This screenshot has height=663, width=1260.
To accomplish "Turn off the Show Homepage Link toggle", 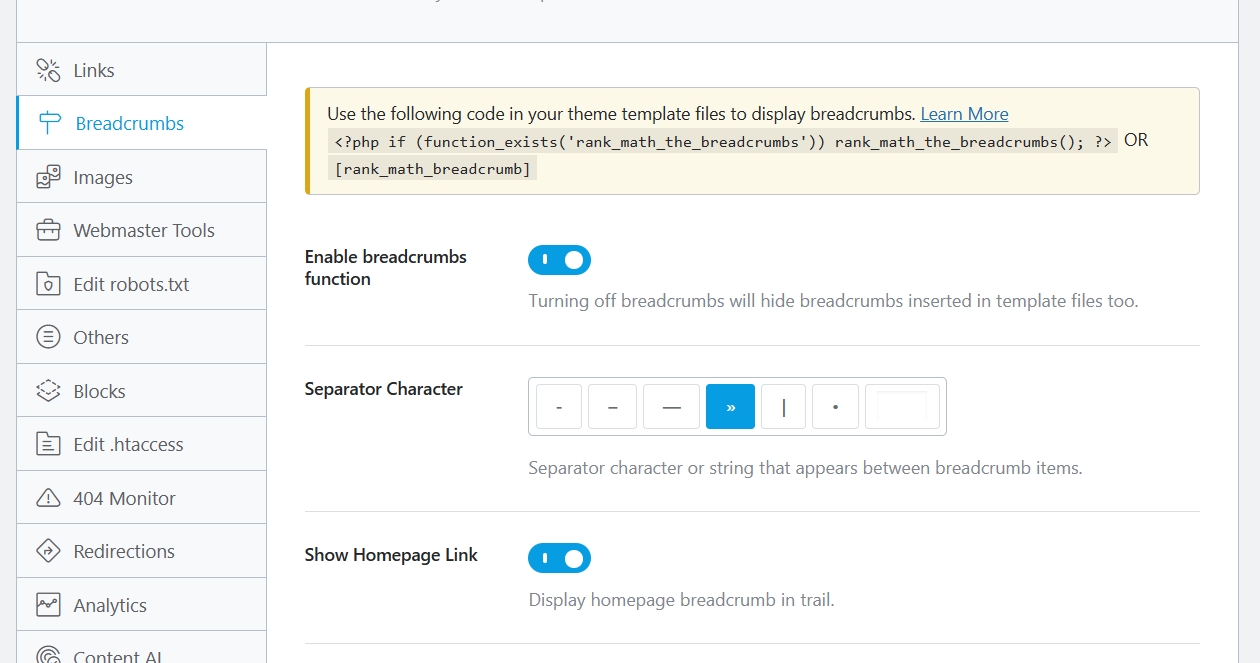I will click(x=559, y=558).
